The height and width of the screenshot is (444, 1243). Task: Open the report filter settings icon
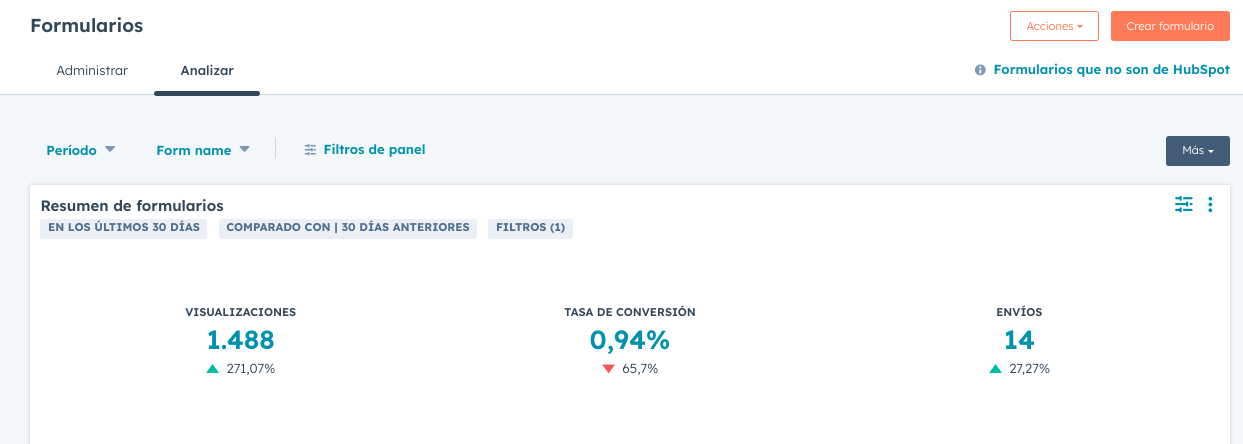pyautogui.click(x=1184, y=204)
